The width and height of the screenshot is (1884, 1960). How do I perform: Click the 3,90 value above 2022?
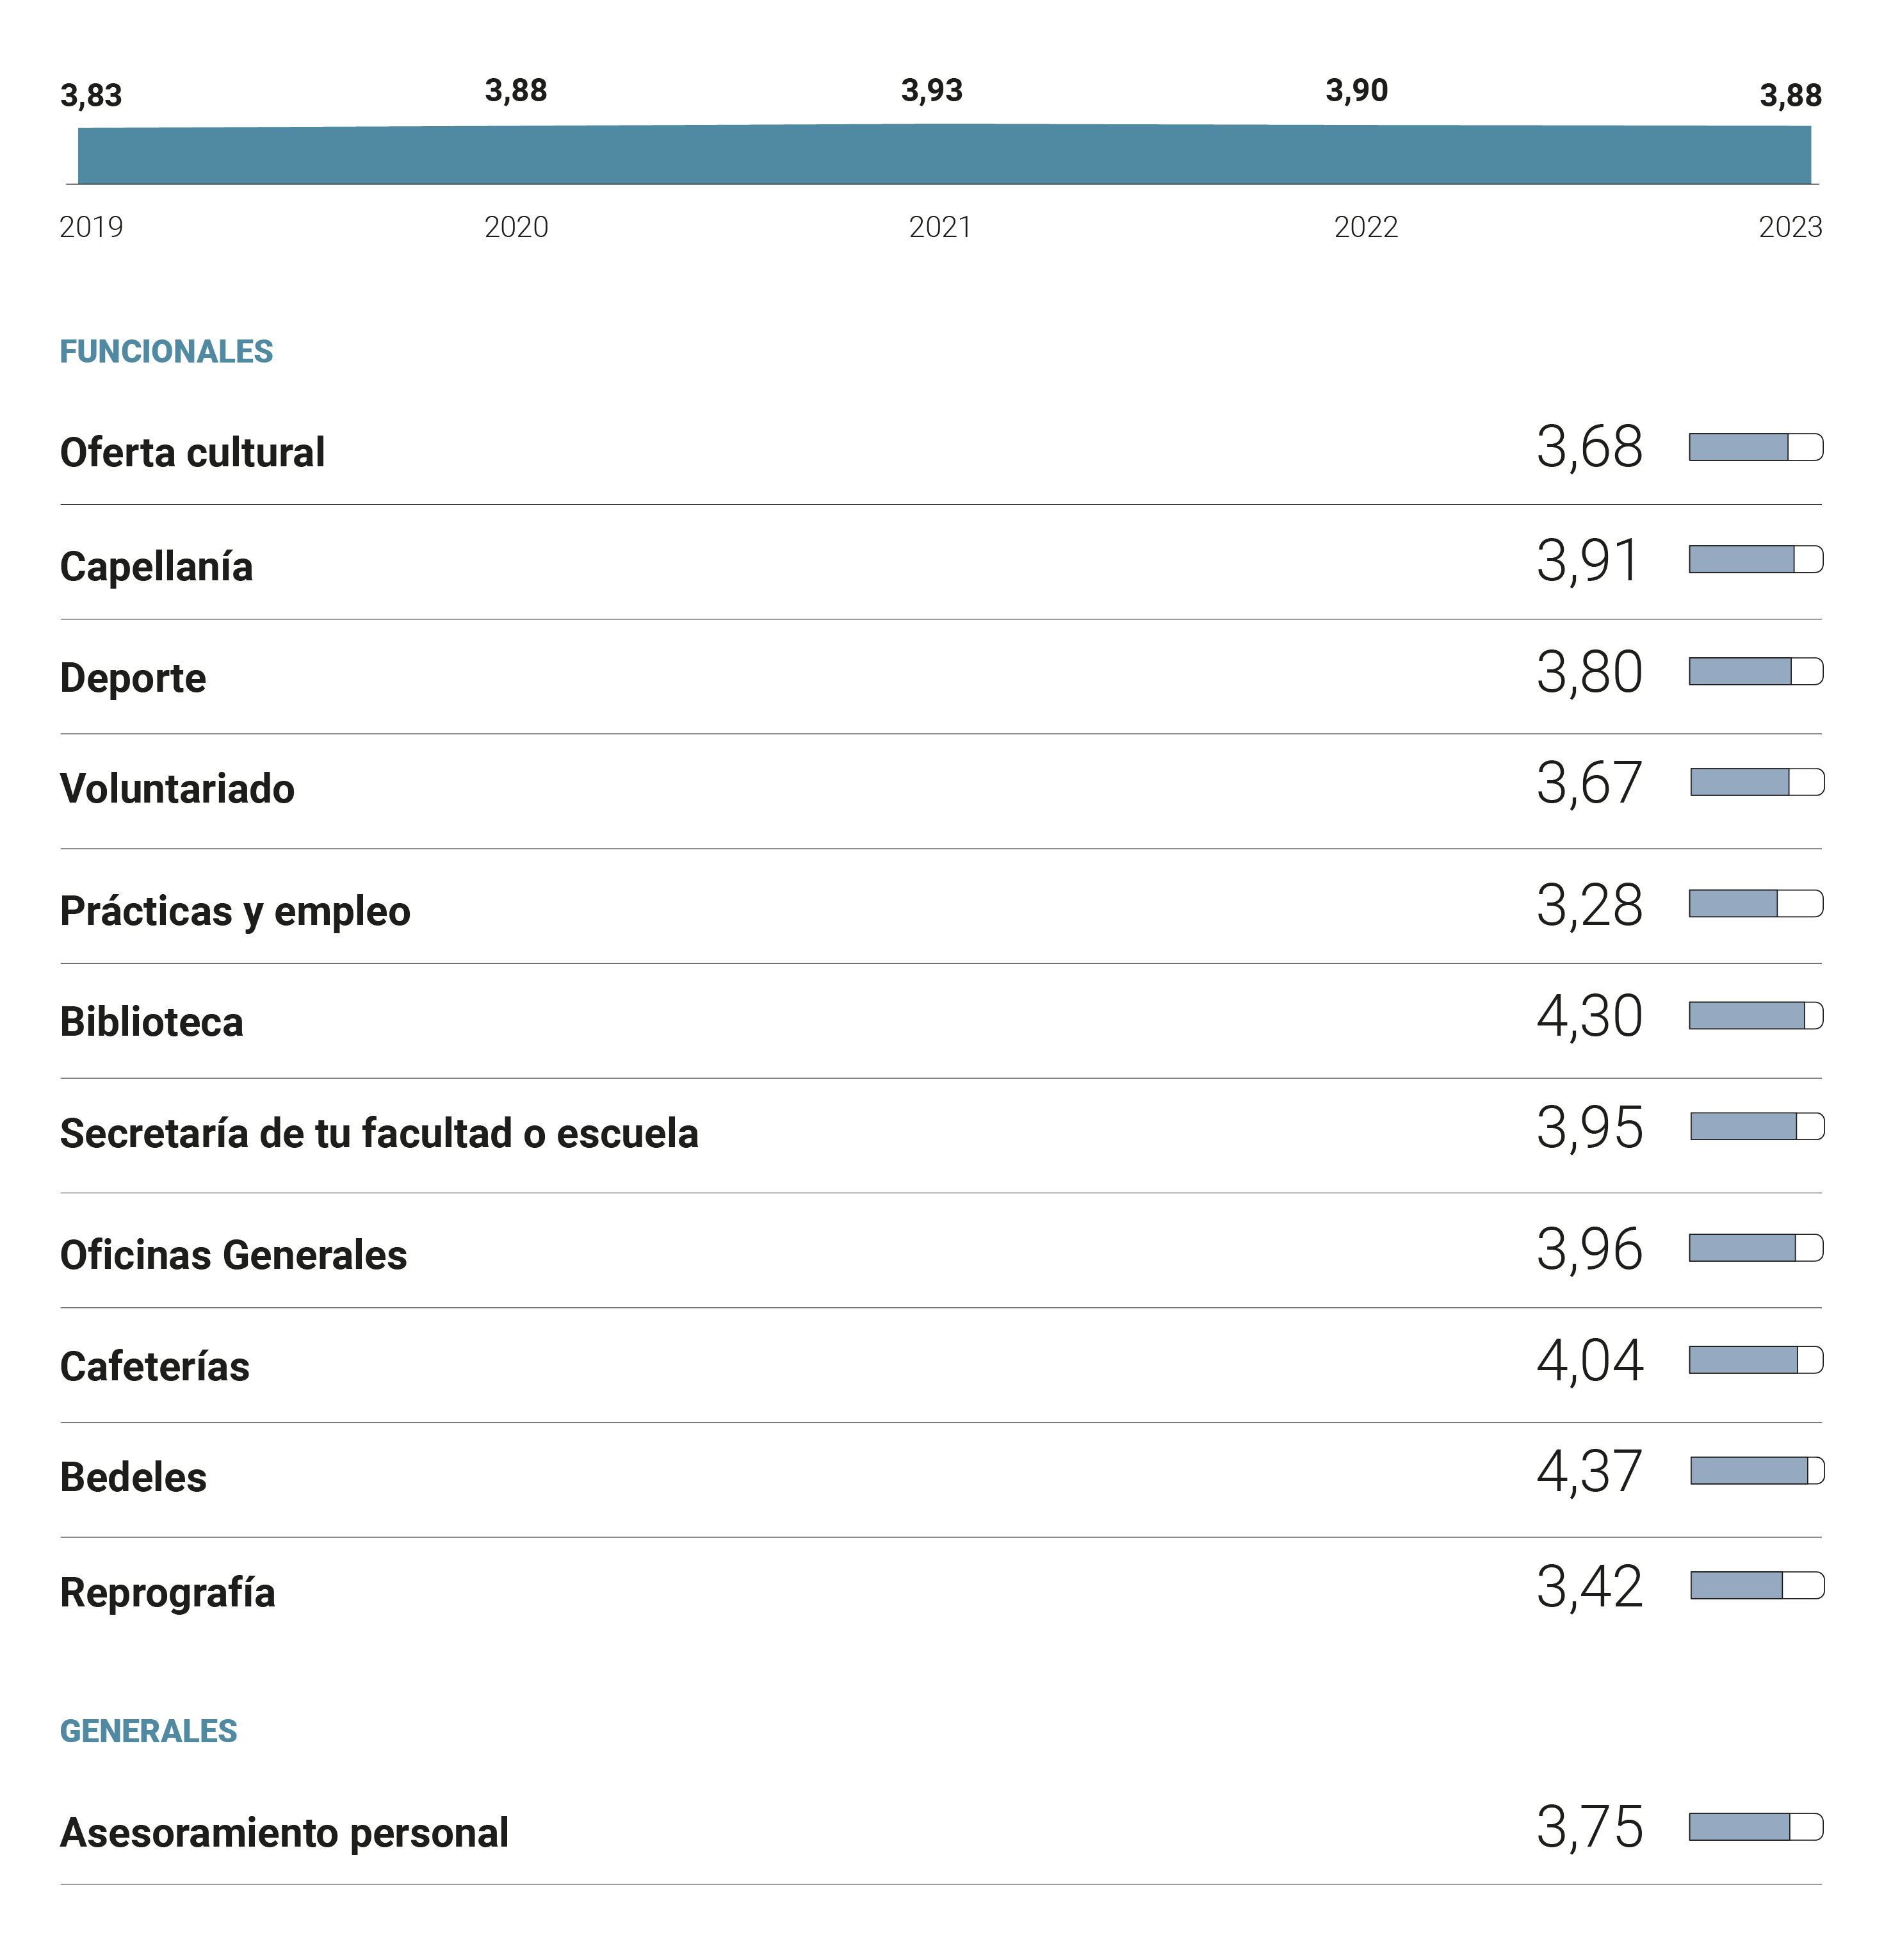pyautogui.click(x=1357, y=91)
